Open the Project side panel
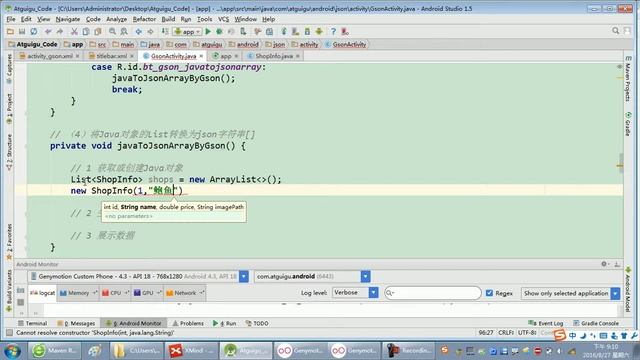This screenshot has height=360, width=640. click(9, 109)
